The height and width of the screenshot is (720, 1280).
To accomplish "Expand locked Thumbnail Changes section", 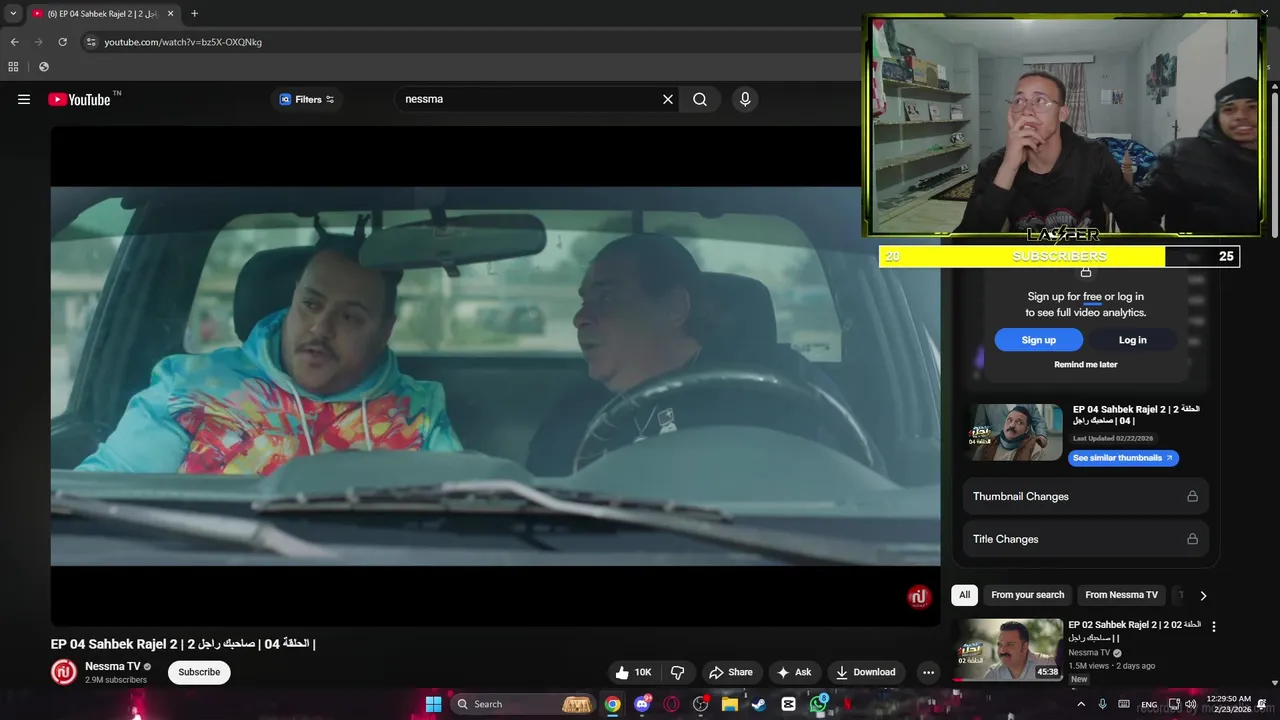I will (1085, 496).
